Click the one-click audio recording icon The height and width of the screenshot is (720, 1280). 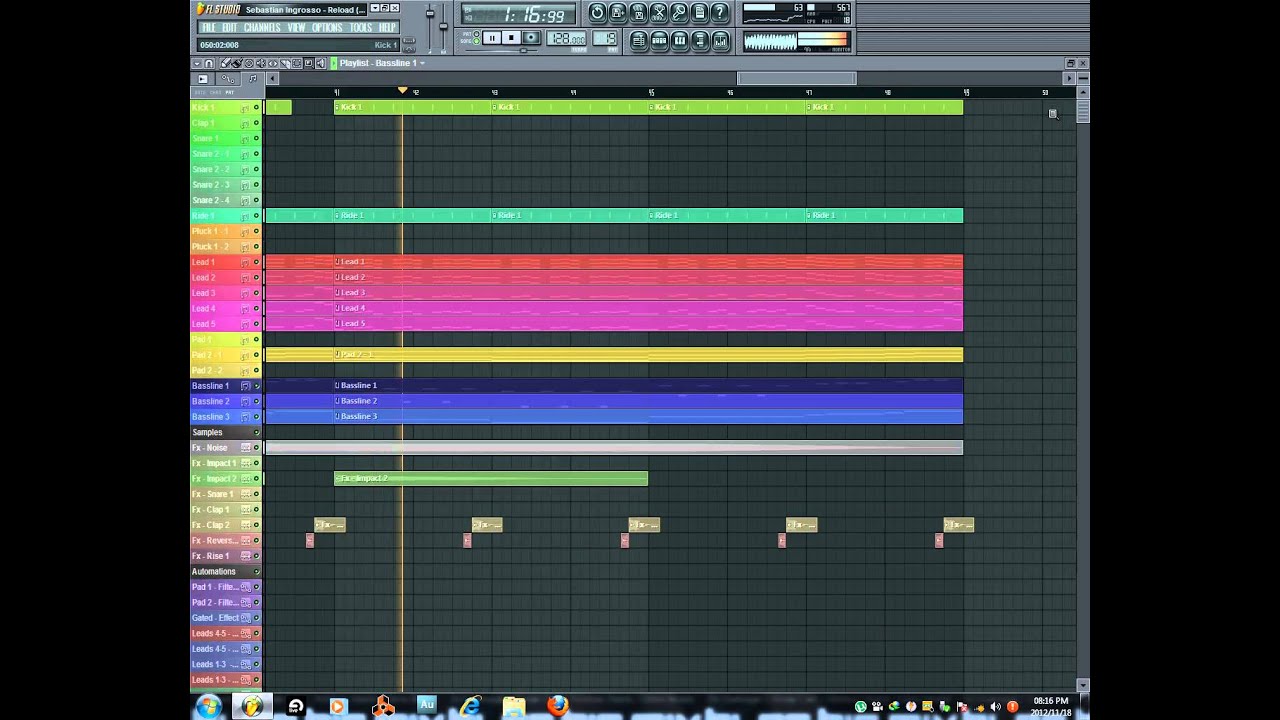pos(679,13)
